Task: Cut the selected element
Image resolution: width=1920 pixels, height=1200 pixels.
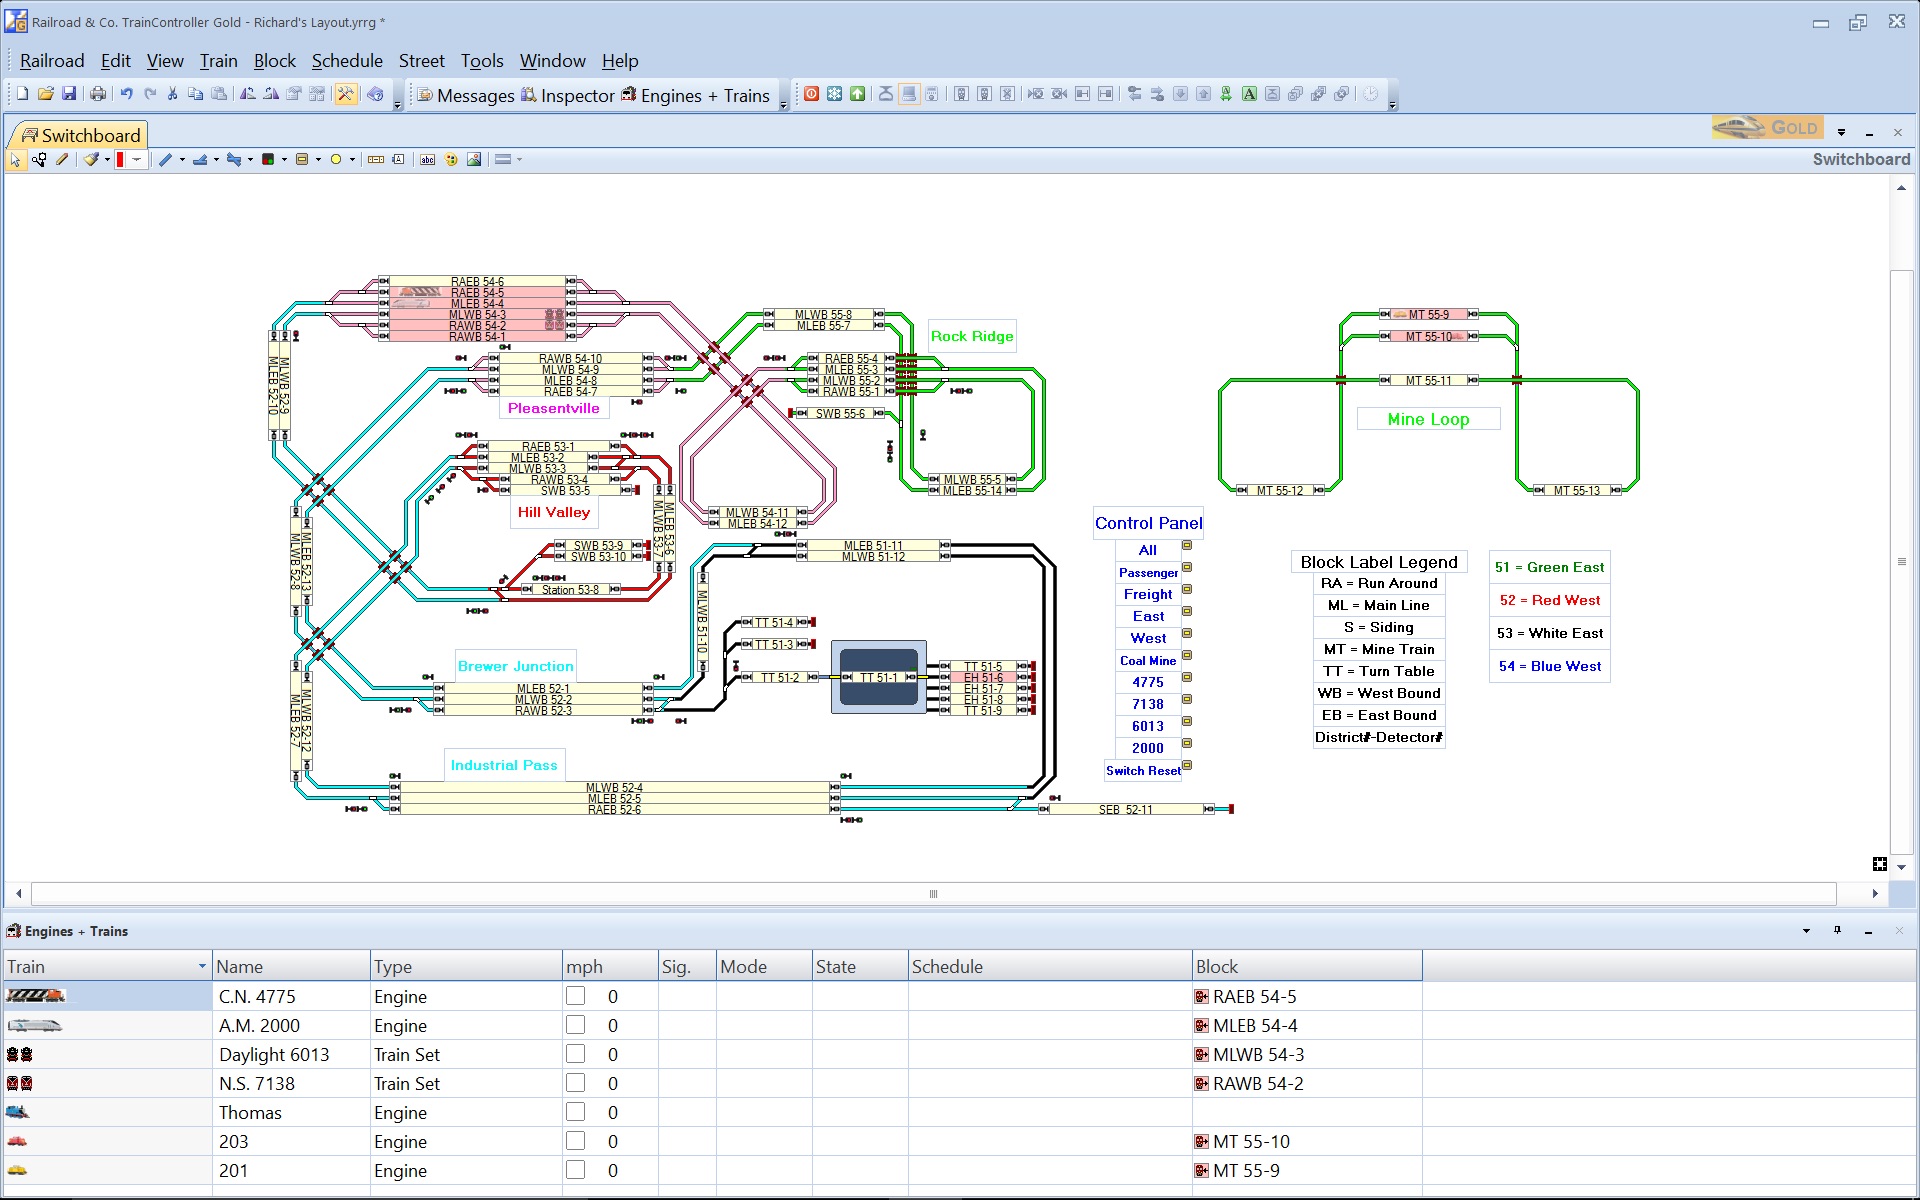Action: (172, 94)
